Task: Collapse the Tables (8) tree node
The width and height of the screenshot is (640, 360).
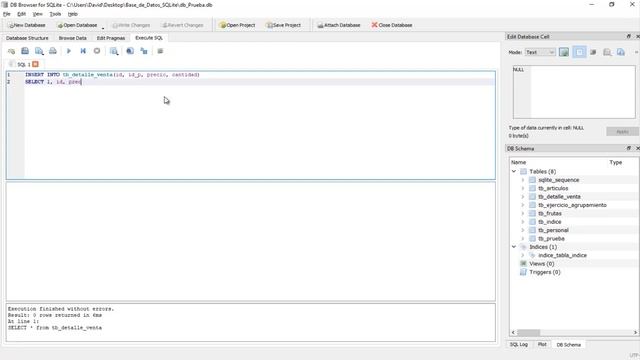Action: (514, 171)
